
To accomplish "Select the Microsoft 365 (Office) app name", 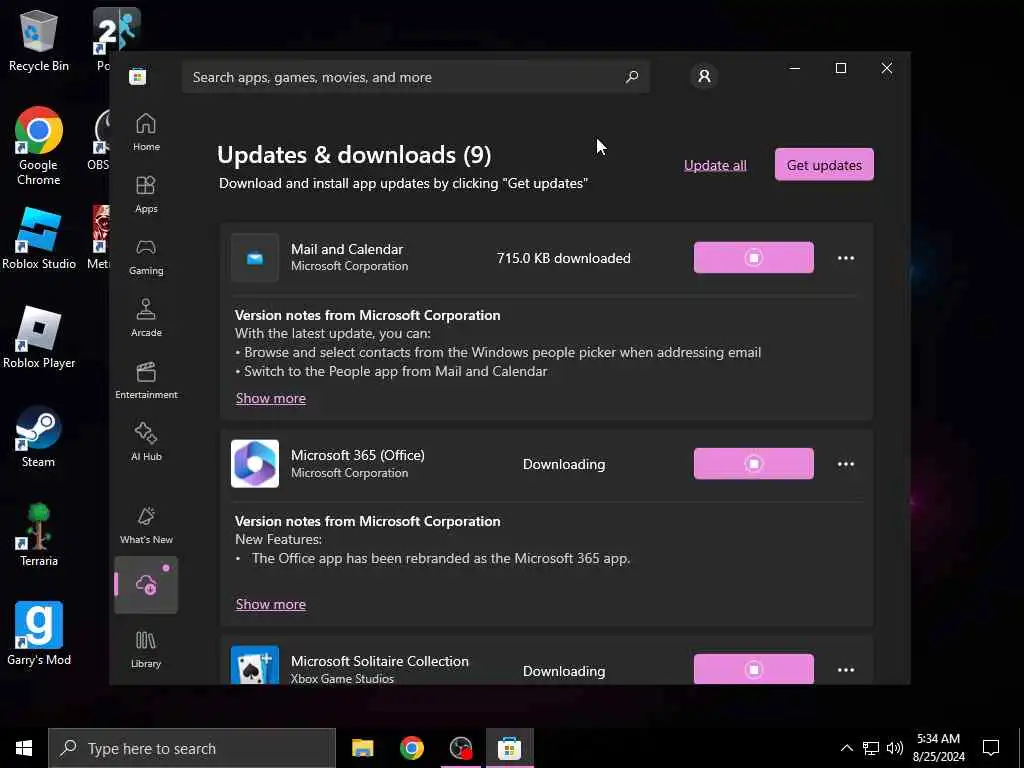I will (358, 455).
